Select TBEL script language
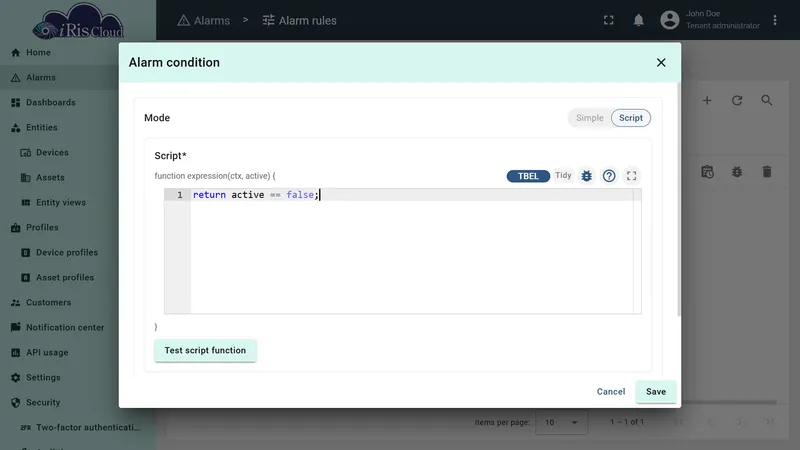800x450 pixels. (528, 176)
